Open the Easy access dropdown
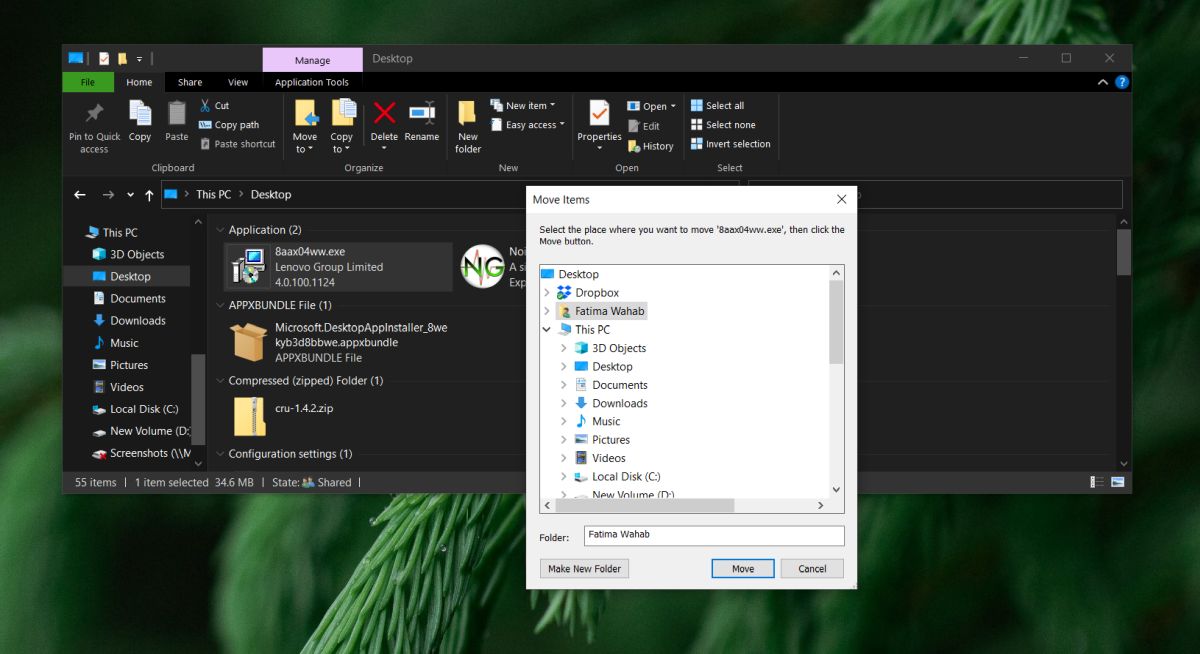Screen dimensions: 1200x654 (527, 125)
